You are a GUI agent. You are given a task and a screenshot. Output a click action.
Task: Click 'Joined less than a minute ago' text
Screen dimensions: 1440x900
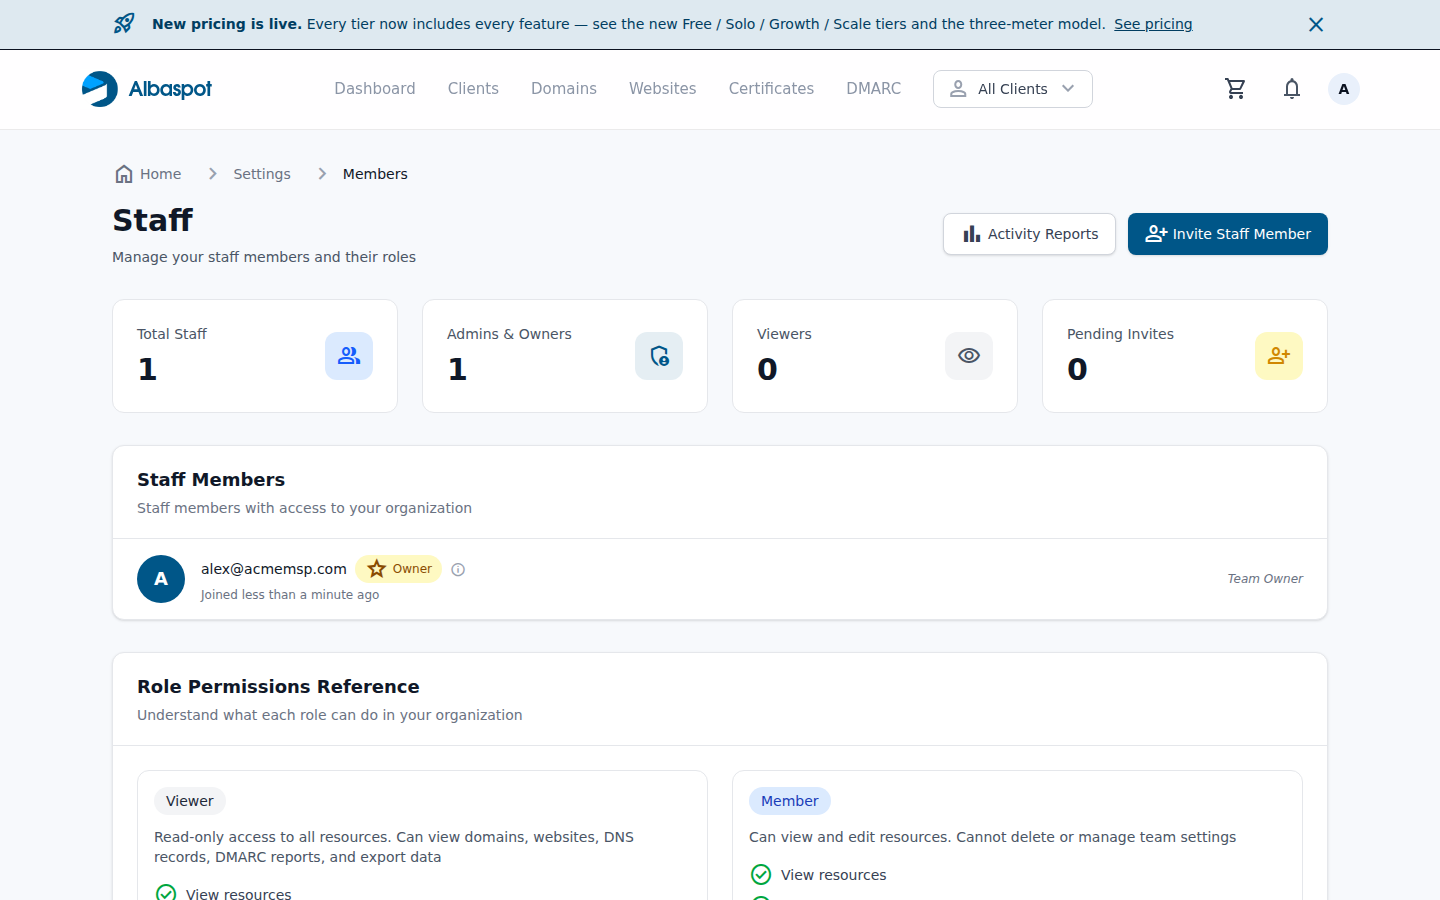tap(290, 595)
